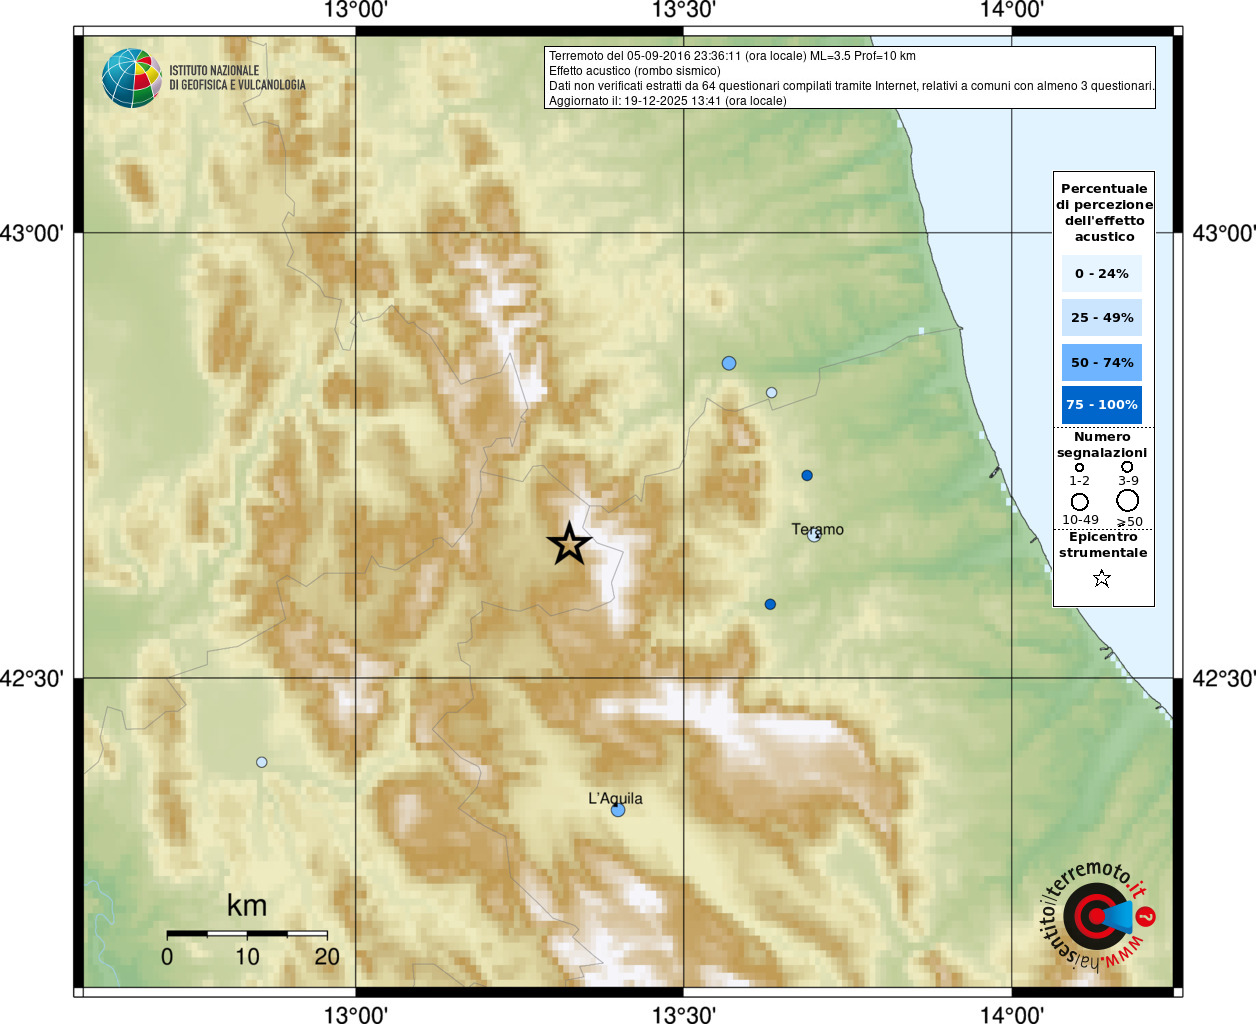The width and height of the screenshot is (1256, 1024).
Task: Click the left 42°30' latitude label
Action: click(32, 678)
